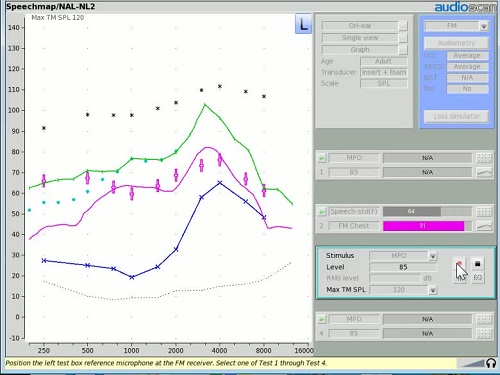Viewport: 500px width, 375px height.
Task: Open the Single view selector
Action: 360,38
